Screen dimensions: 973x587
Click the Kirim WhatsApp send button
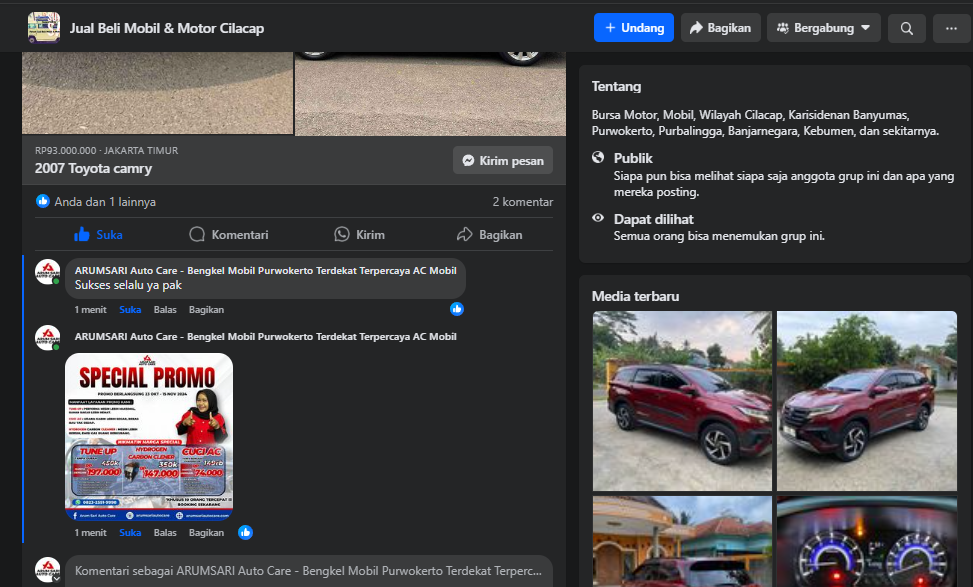359,235
